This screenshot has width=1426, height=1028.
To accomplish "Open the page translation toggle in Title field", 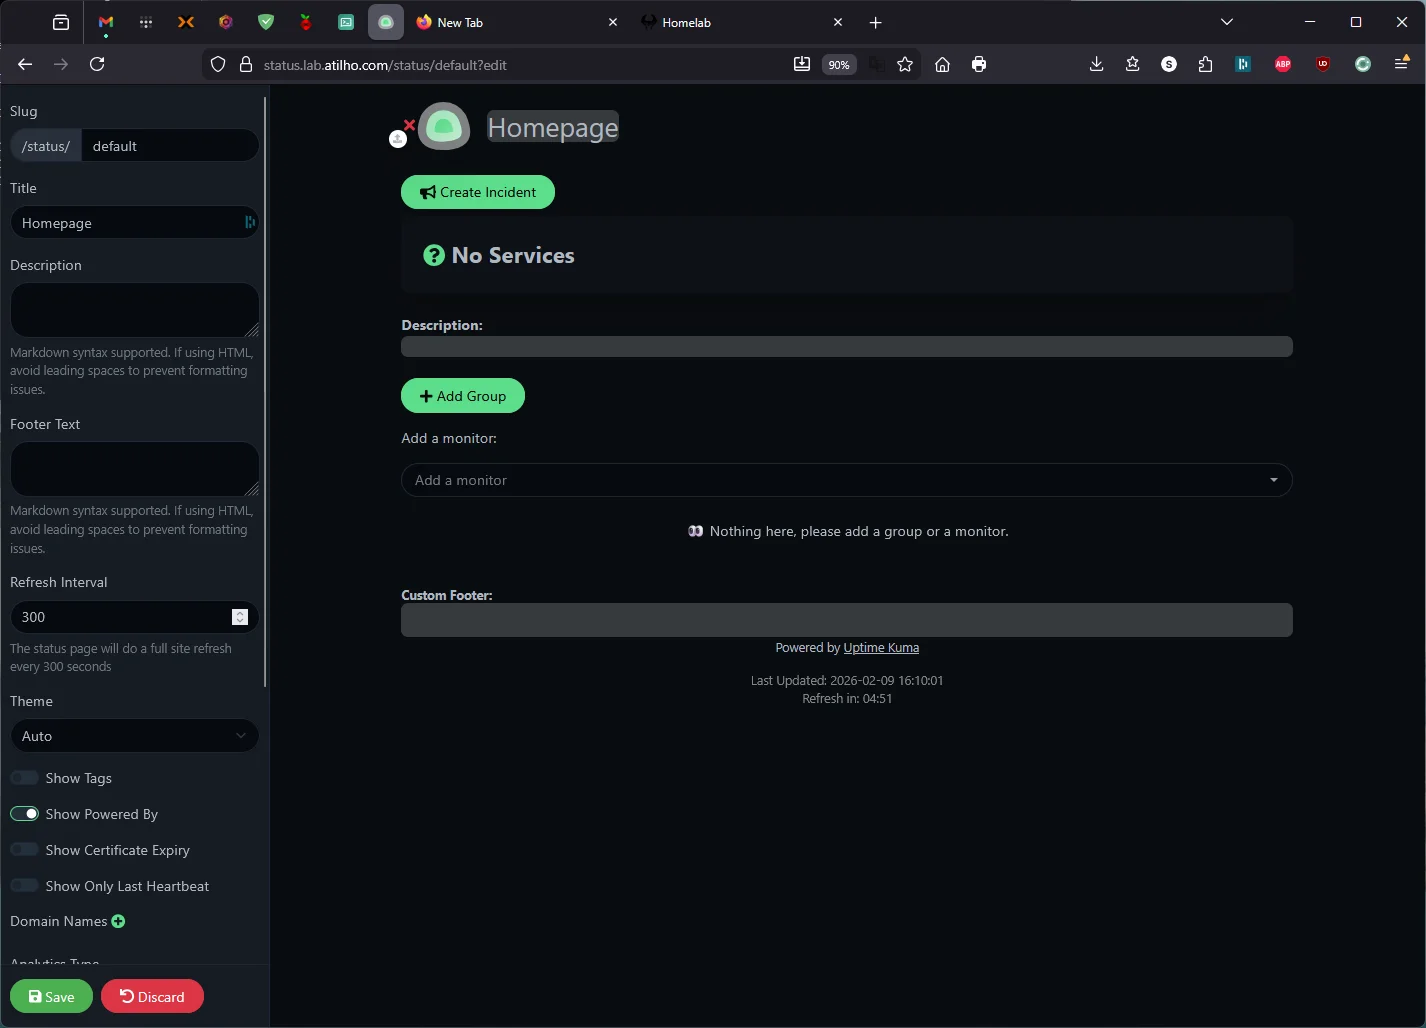I will (x=249, y=222).
